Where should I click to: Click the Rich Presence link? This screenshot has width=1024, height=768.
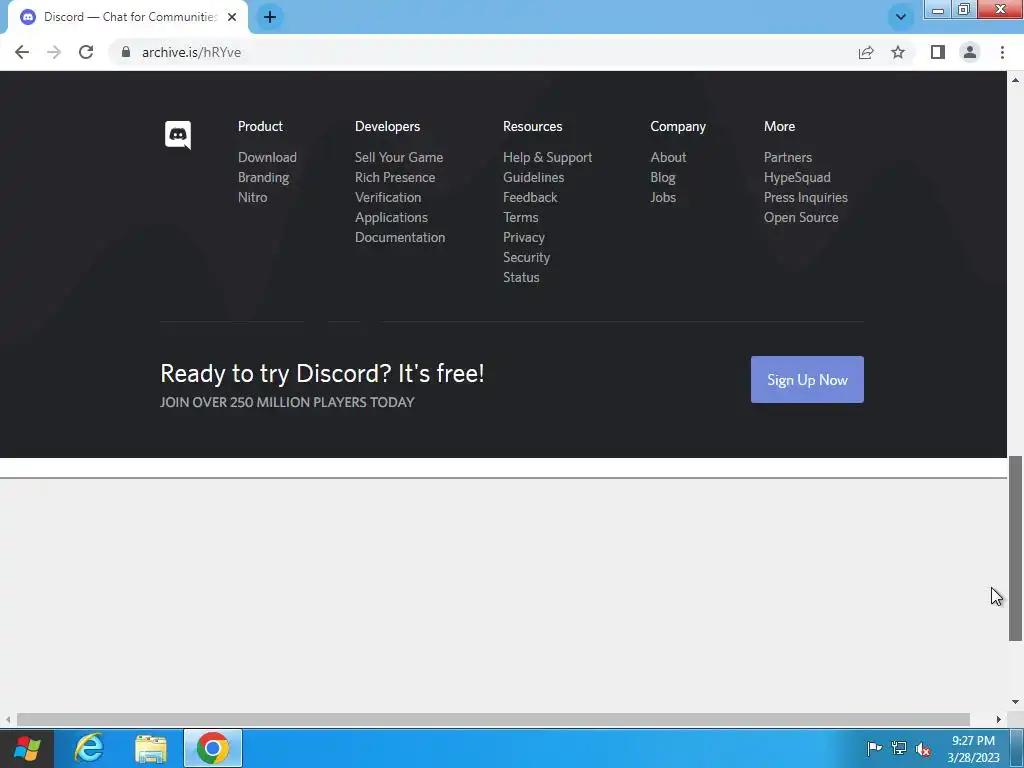[x=395, y=178]
